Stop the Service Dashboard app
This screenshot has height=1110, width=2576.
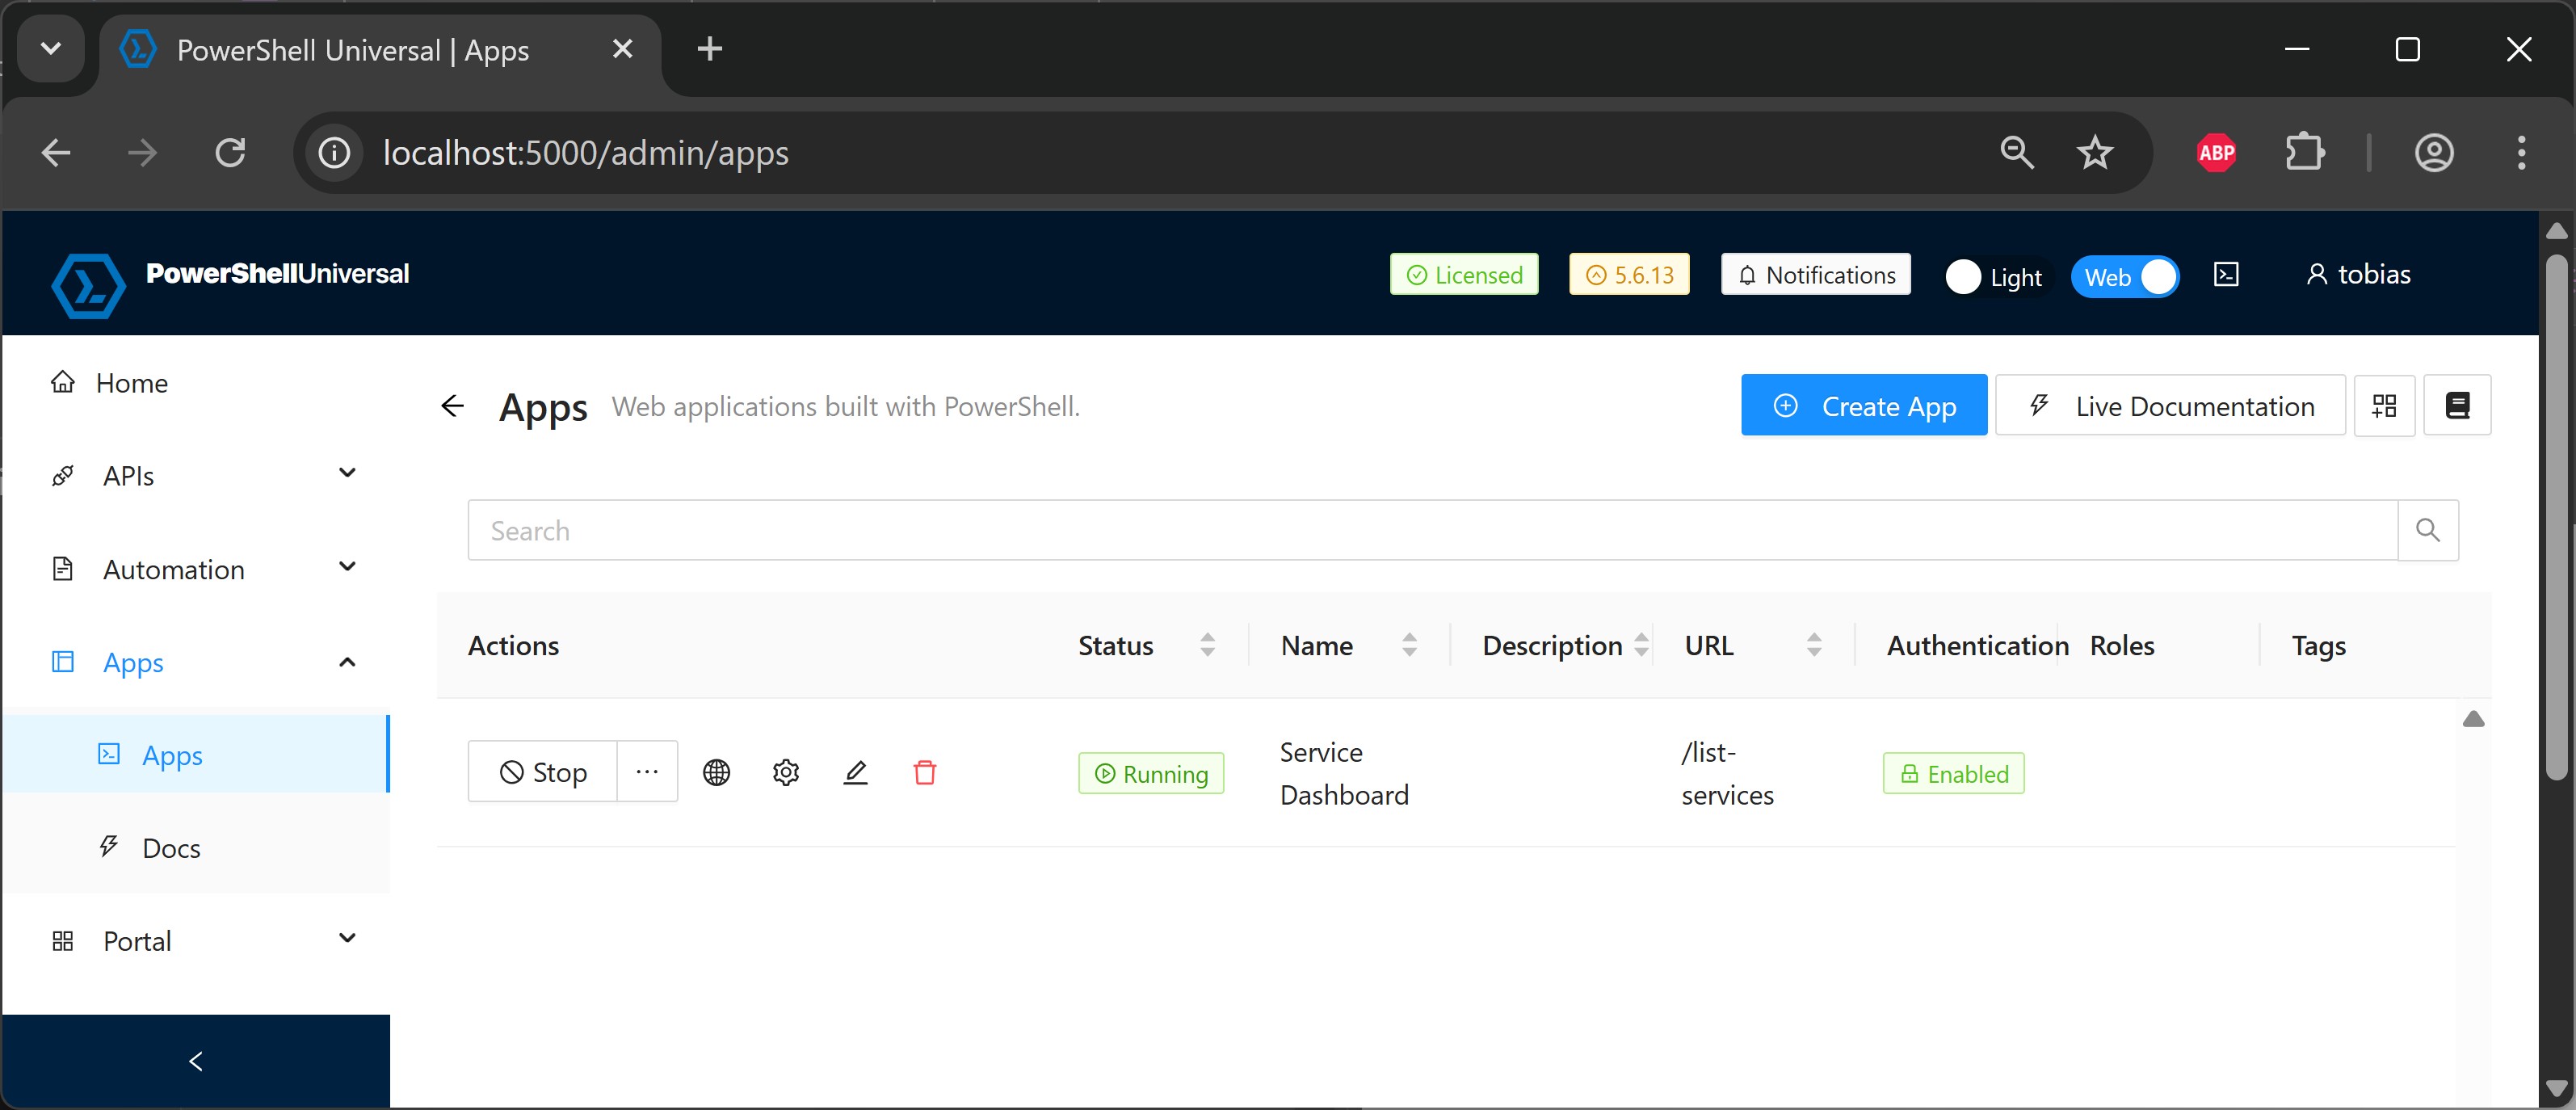tap(543, 772)
